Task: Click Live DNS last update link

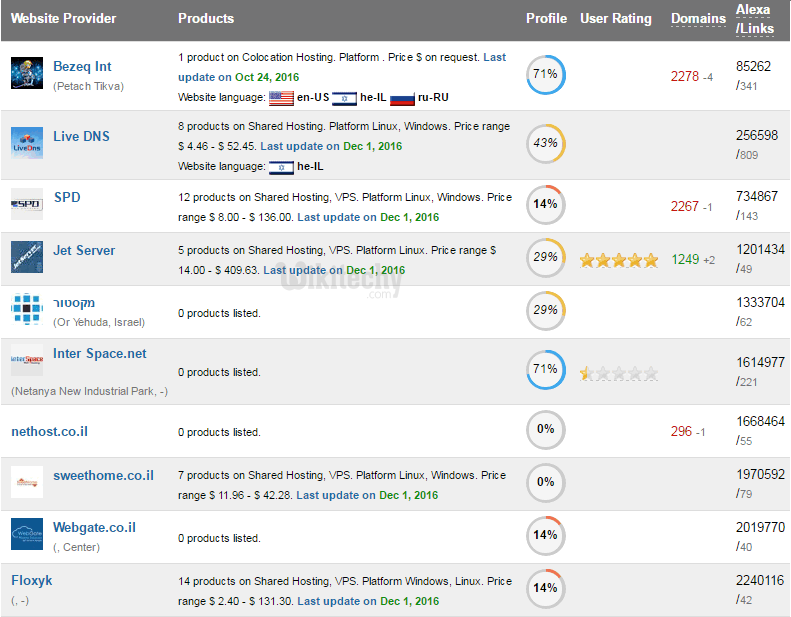Action: (331, 146)
